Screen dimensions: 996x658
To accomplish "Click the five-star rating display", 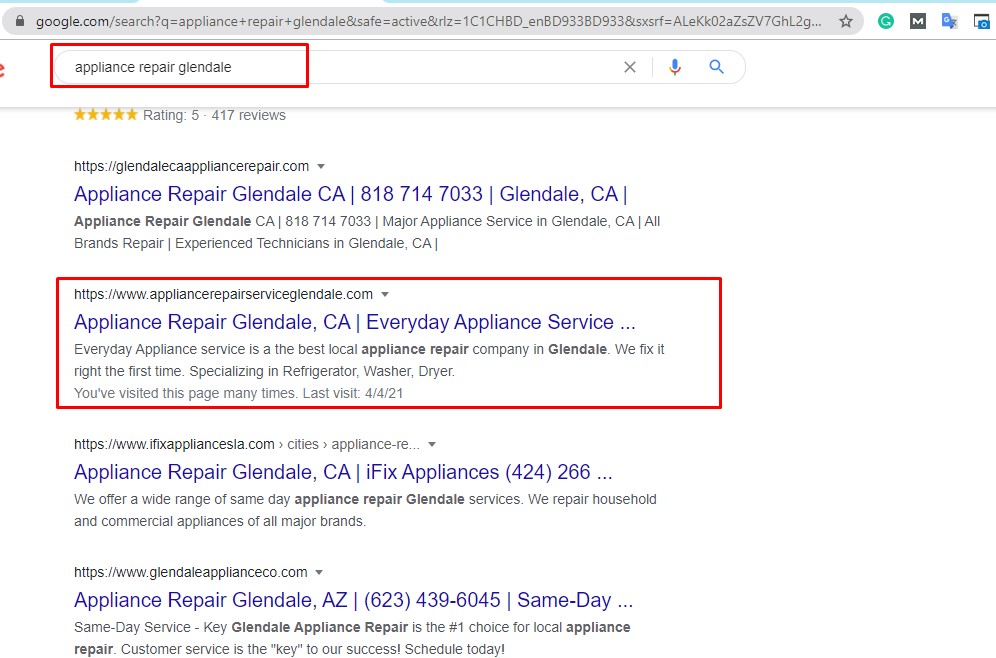I will click(x=105, y=115).
